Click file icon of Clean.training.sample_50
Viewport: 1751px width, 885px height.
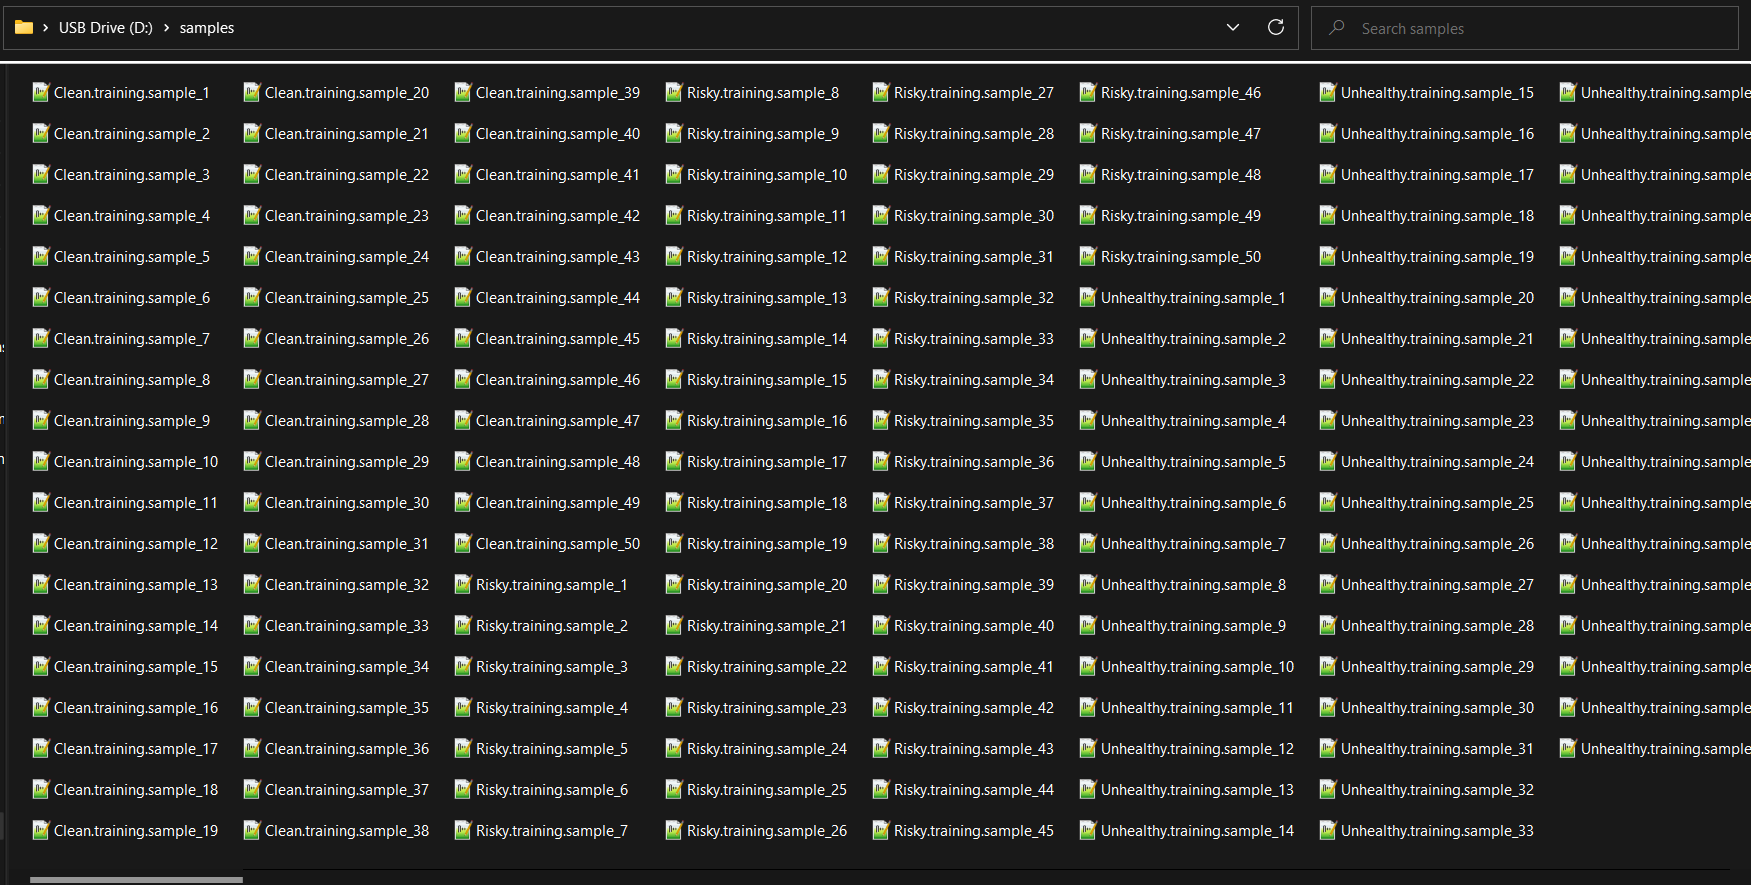coord(462,544)
